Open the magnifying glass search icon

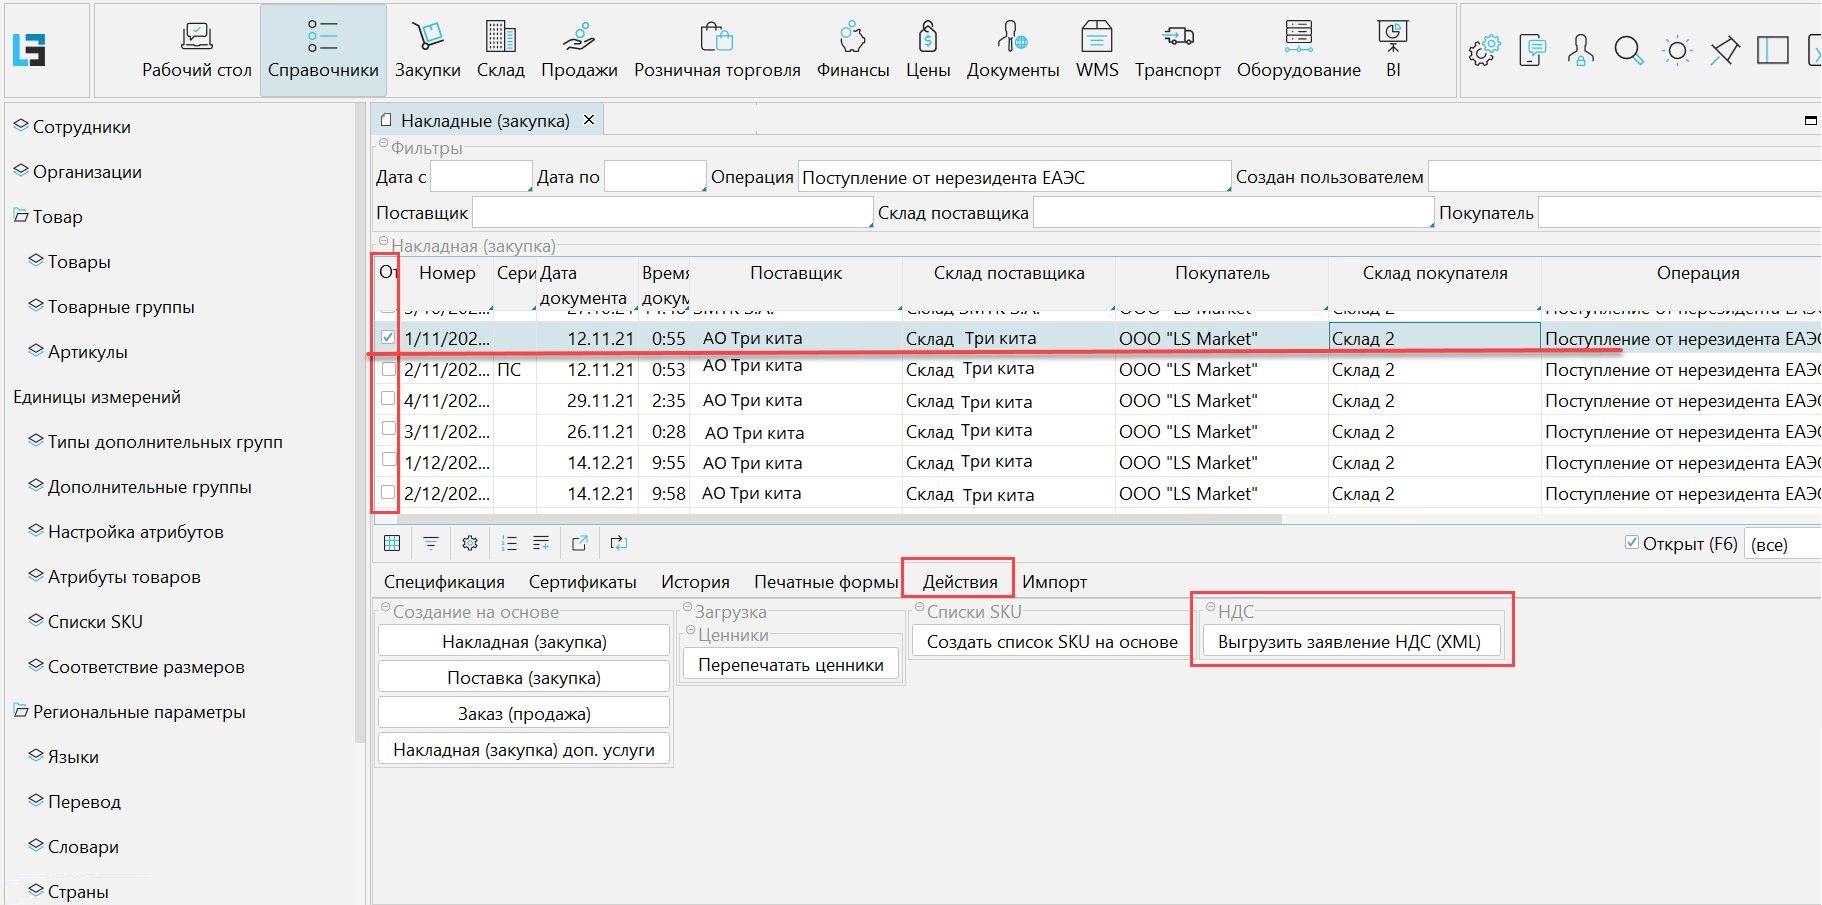coord(1629,50)
